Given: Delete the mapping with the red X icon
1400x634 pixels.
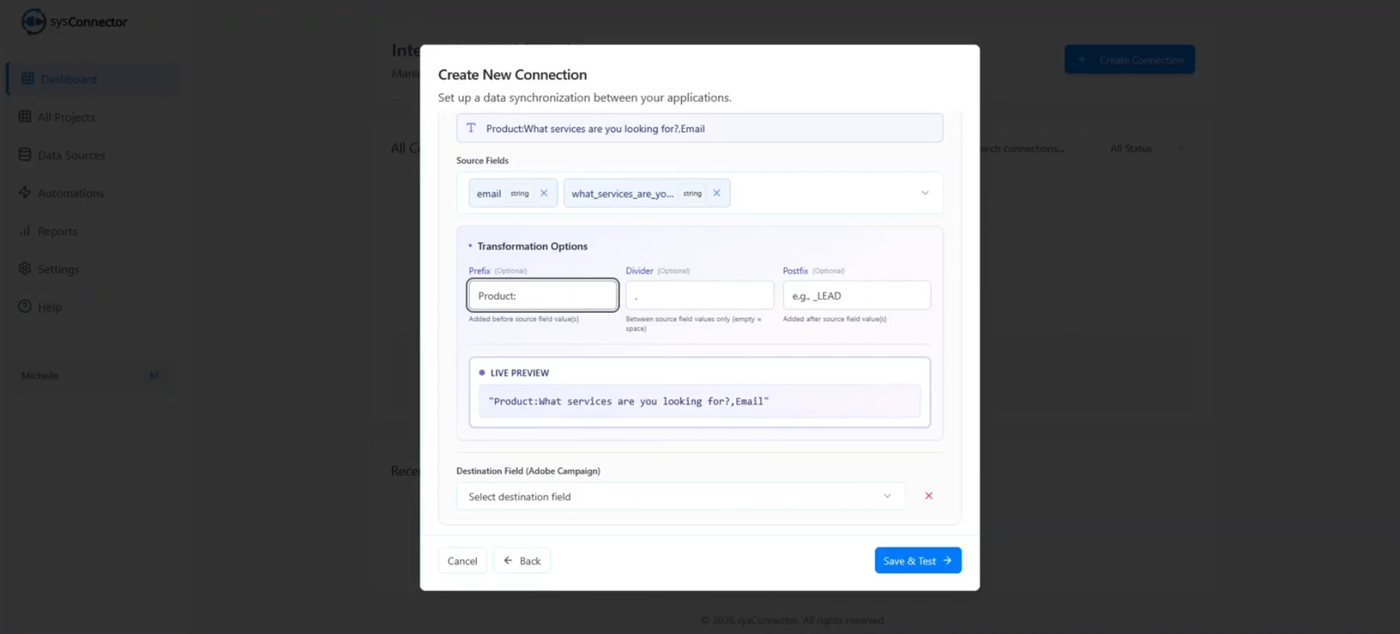Looking at the screenshot, I should click(x=928, y=496).
